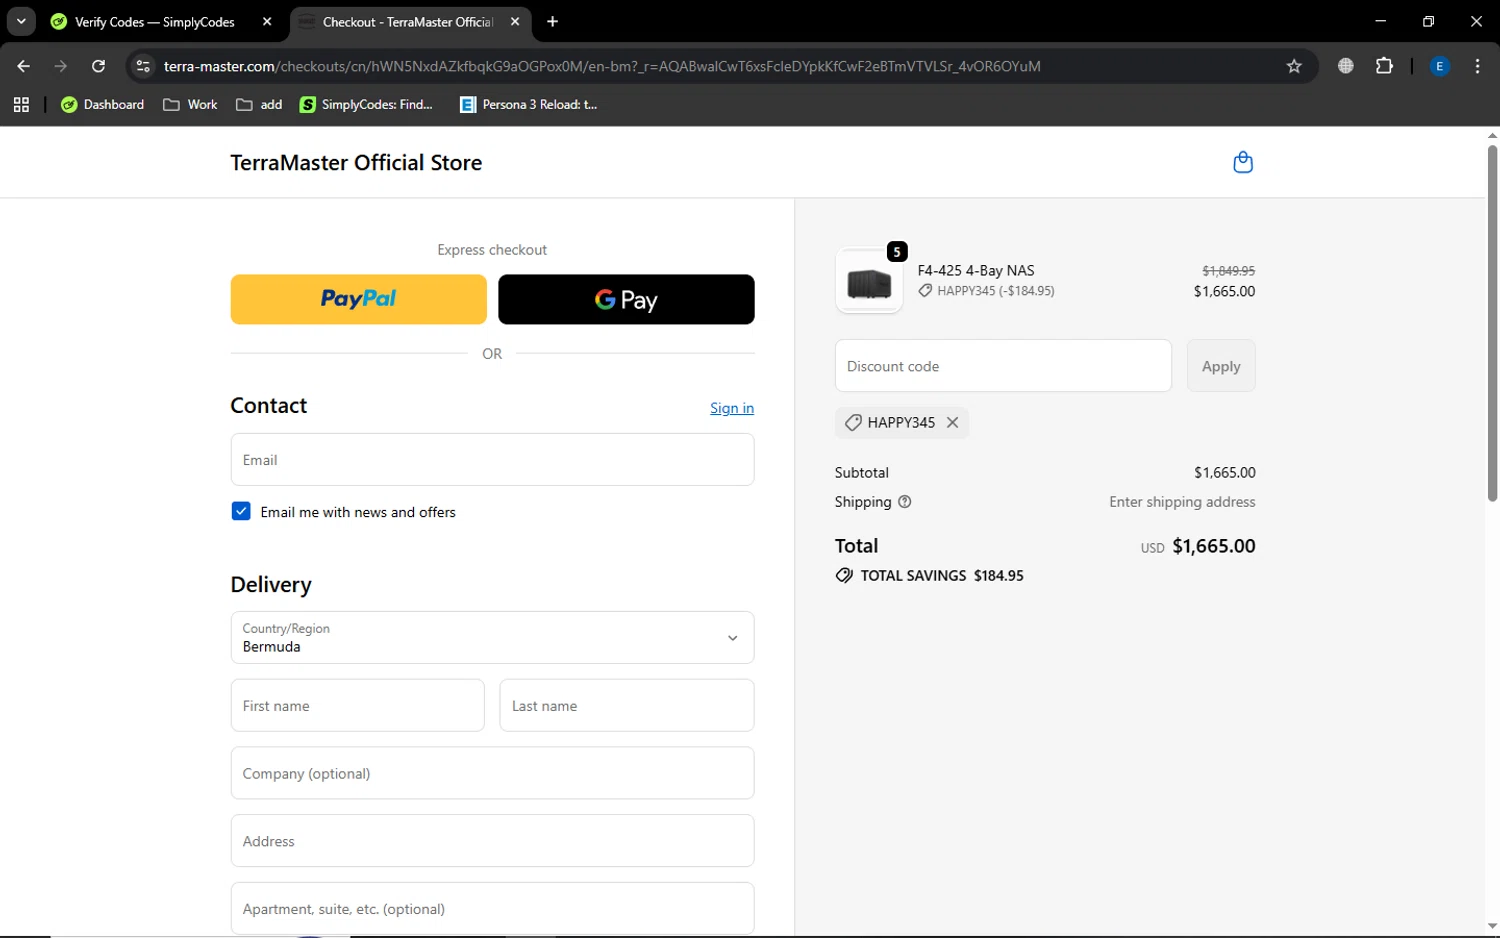The width and height of the screenshot is (1500, 938).
Task: Click the TerraMaster Official Store title
Action: [x=356, y=162]
